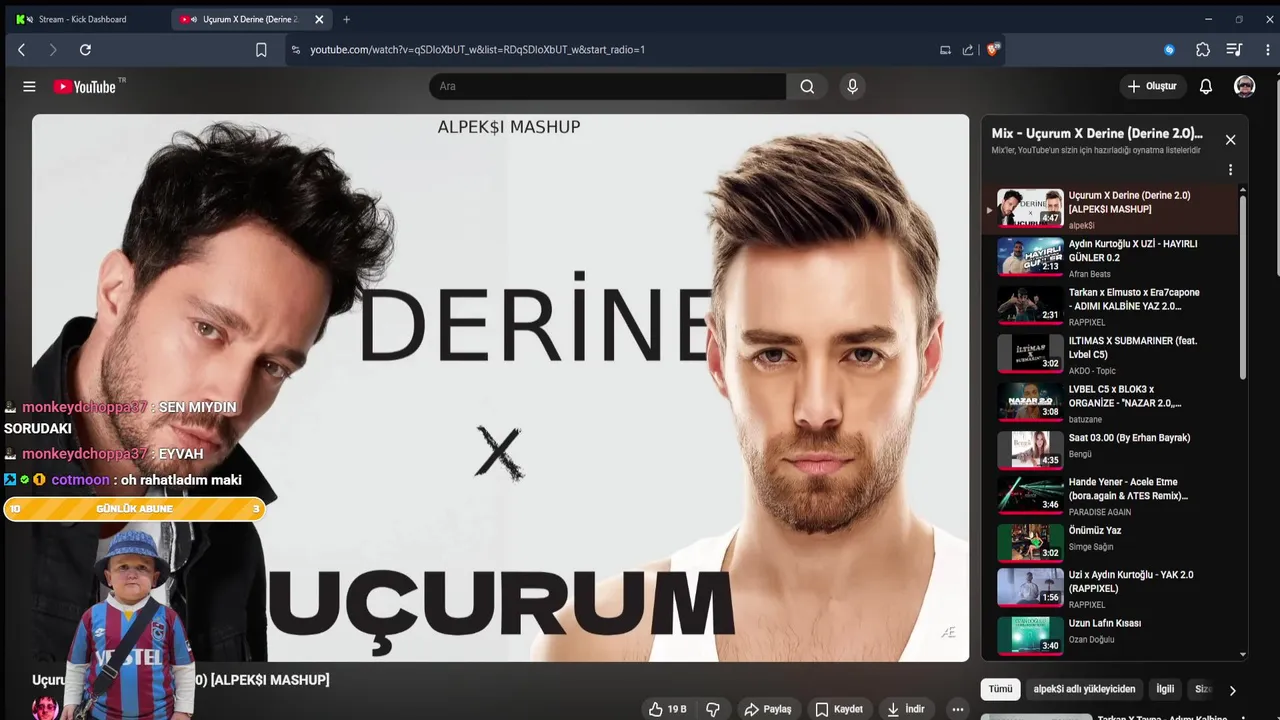Start voice search with the microphone
1280x720 pixels.
852,86
